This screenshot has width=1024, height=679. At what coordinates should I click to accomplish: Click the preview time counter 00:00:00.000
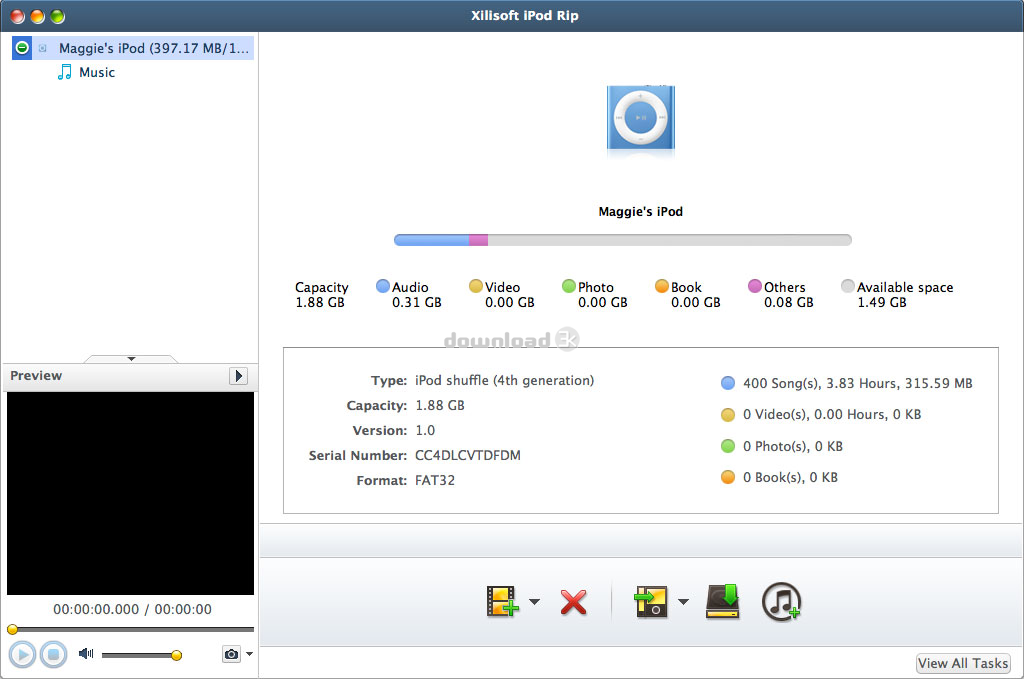[x=96, y=609]
